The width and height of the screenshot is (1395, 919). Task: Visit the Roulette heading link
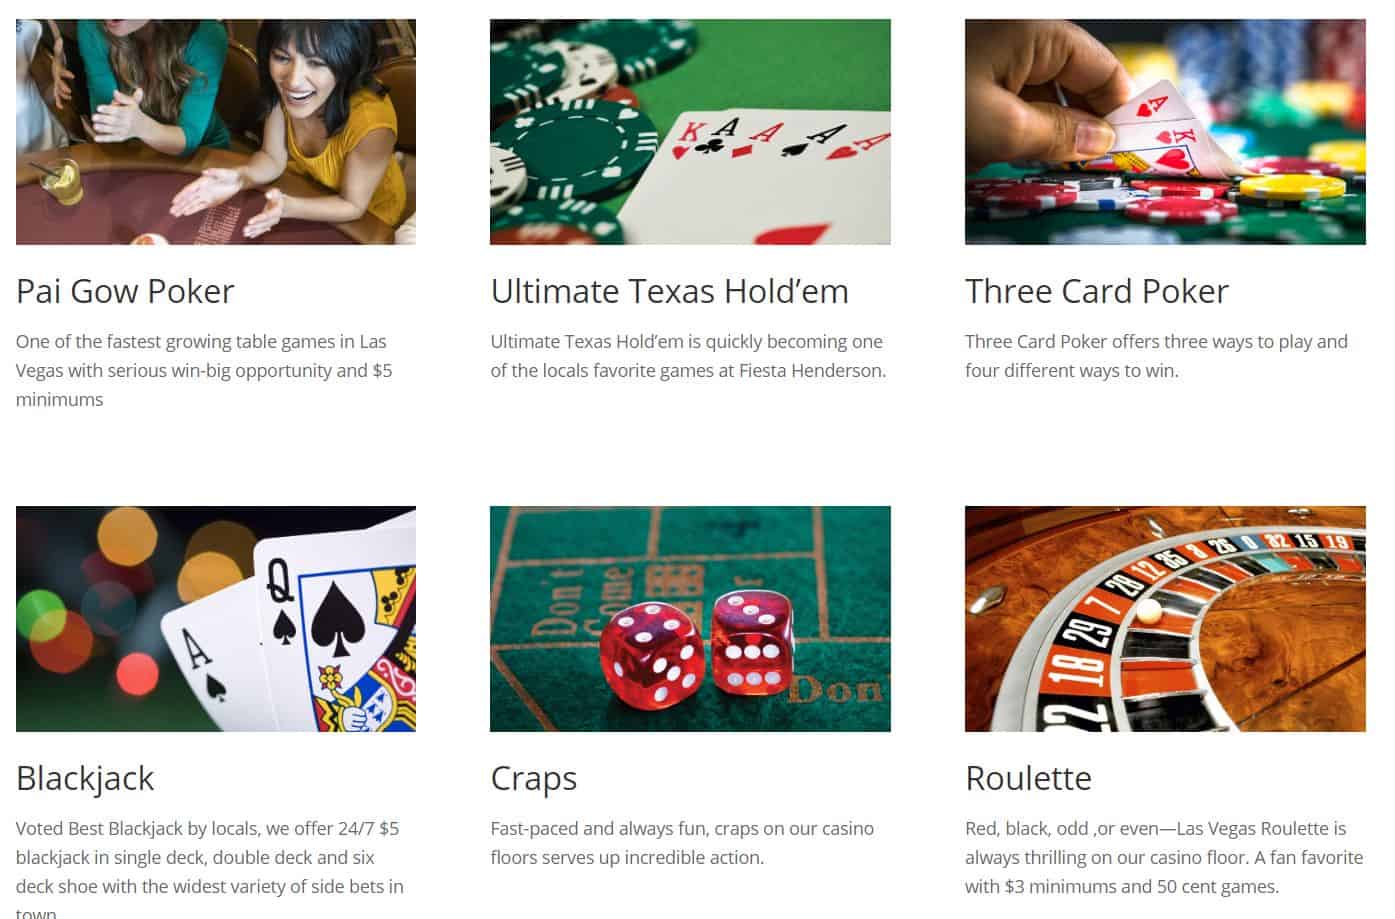(x=1028, y=778)
